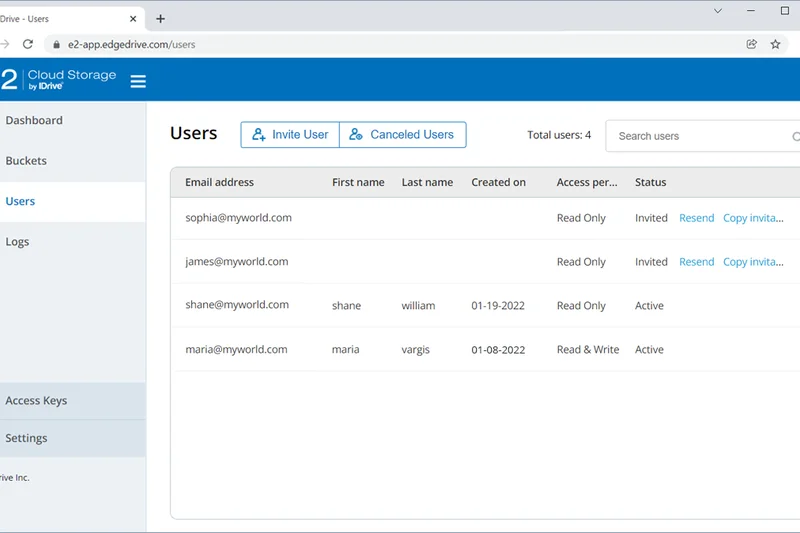Click the browser reload icon

pyautogui.click(x=28, y=44)
